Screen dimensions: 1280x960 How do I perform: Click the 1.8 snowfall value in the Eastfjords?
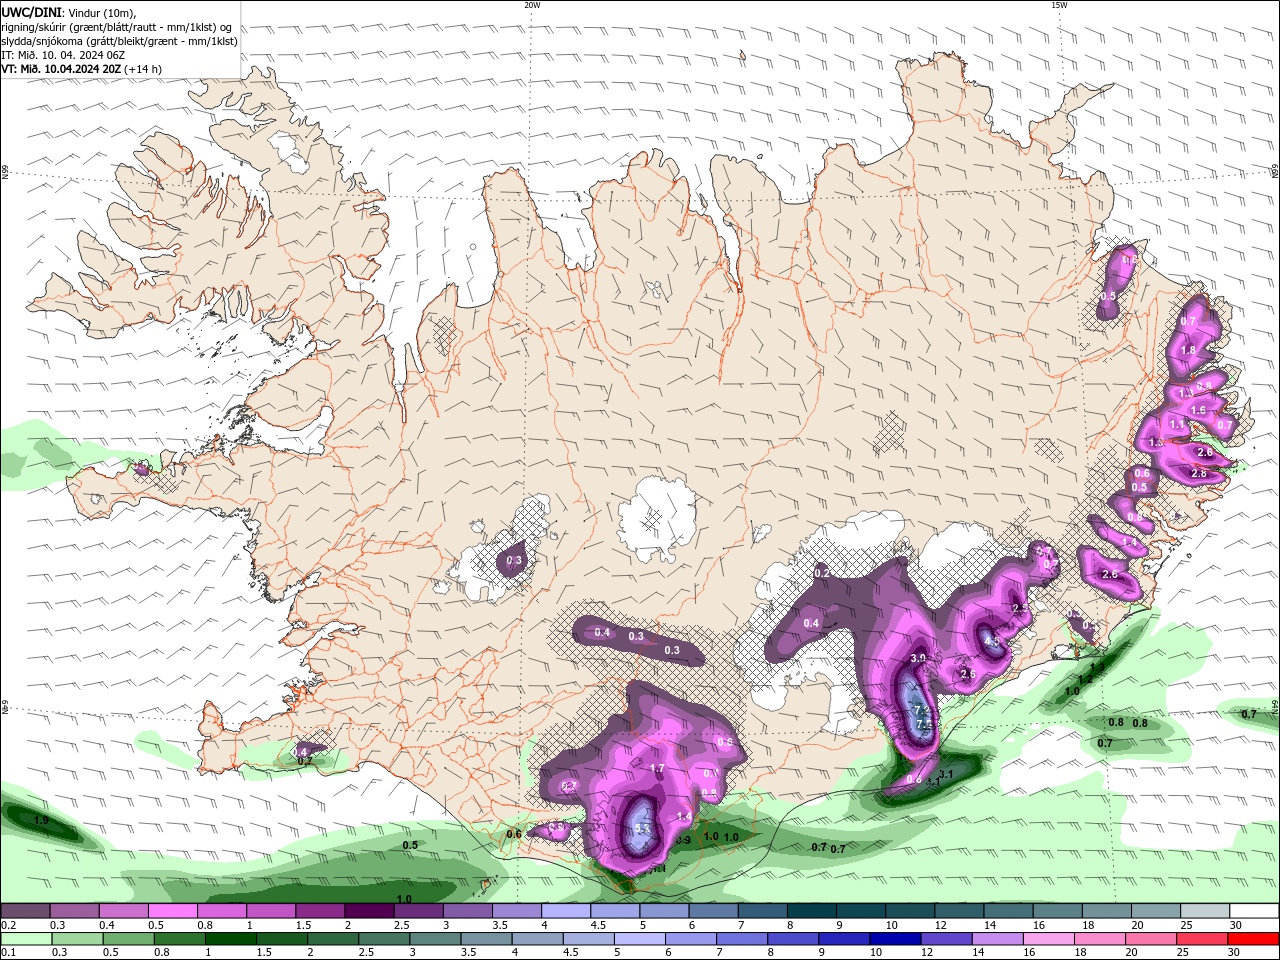(1189, 350)
